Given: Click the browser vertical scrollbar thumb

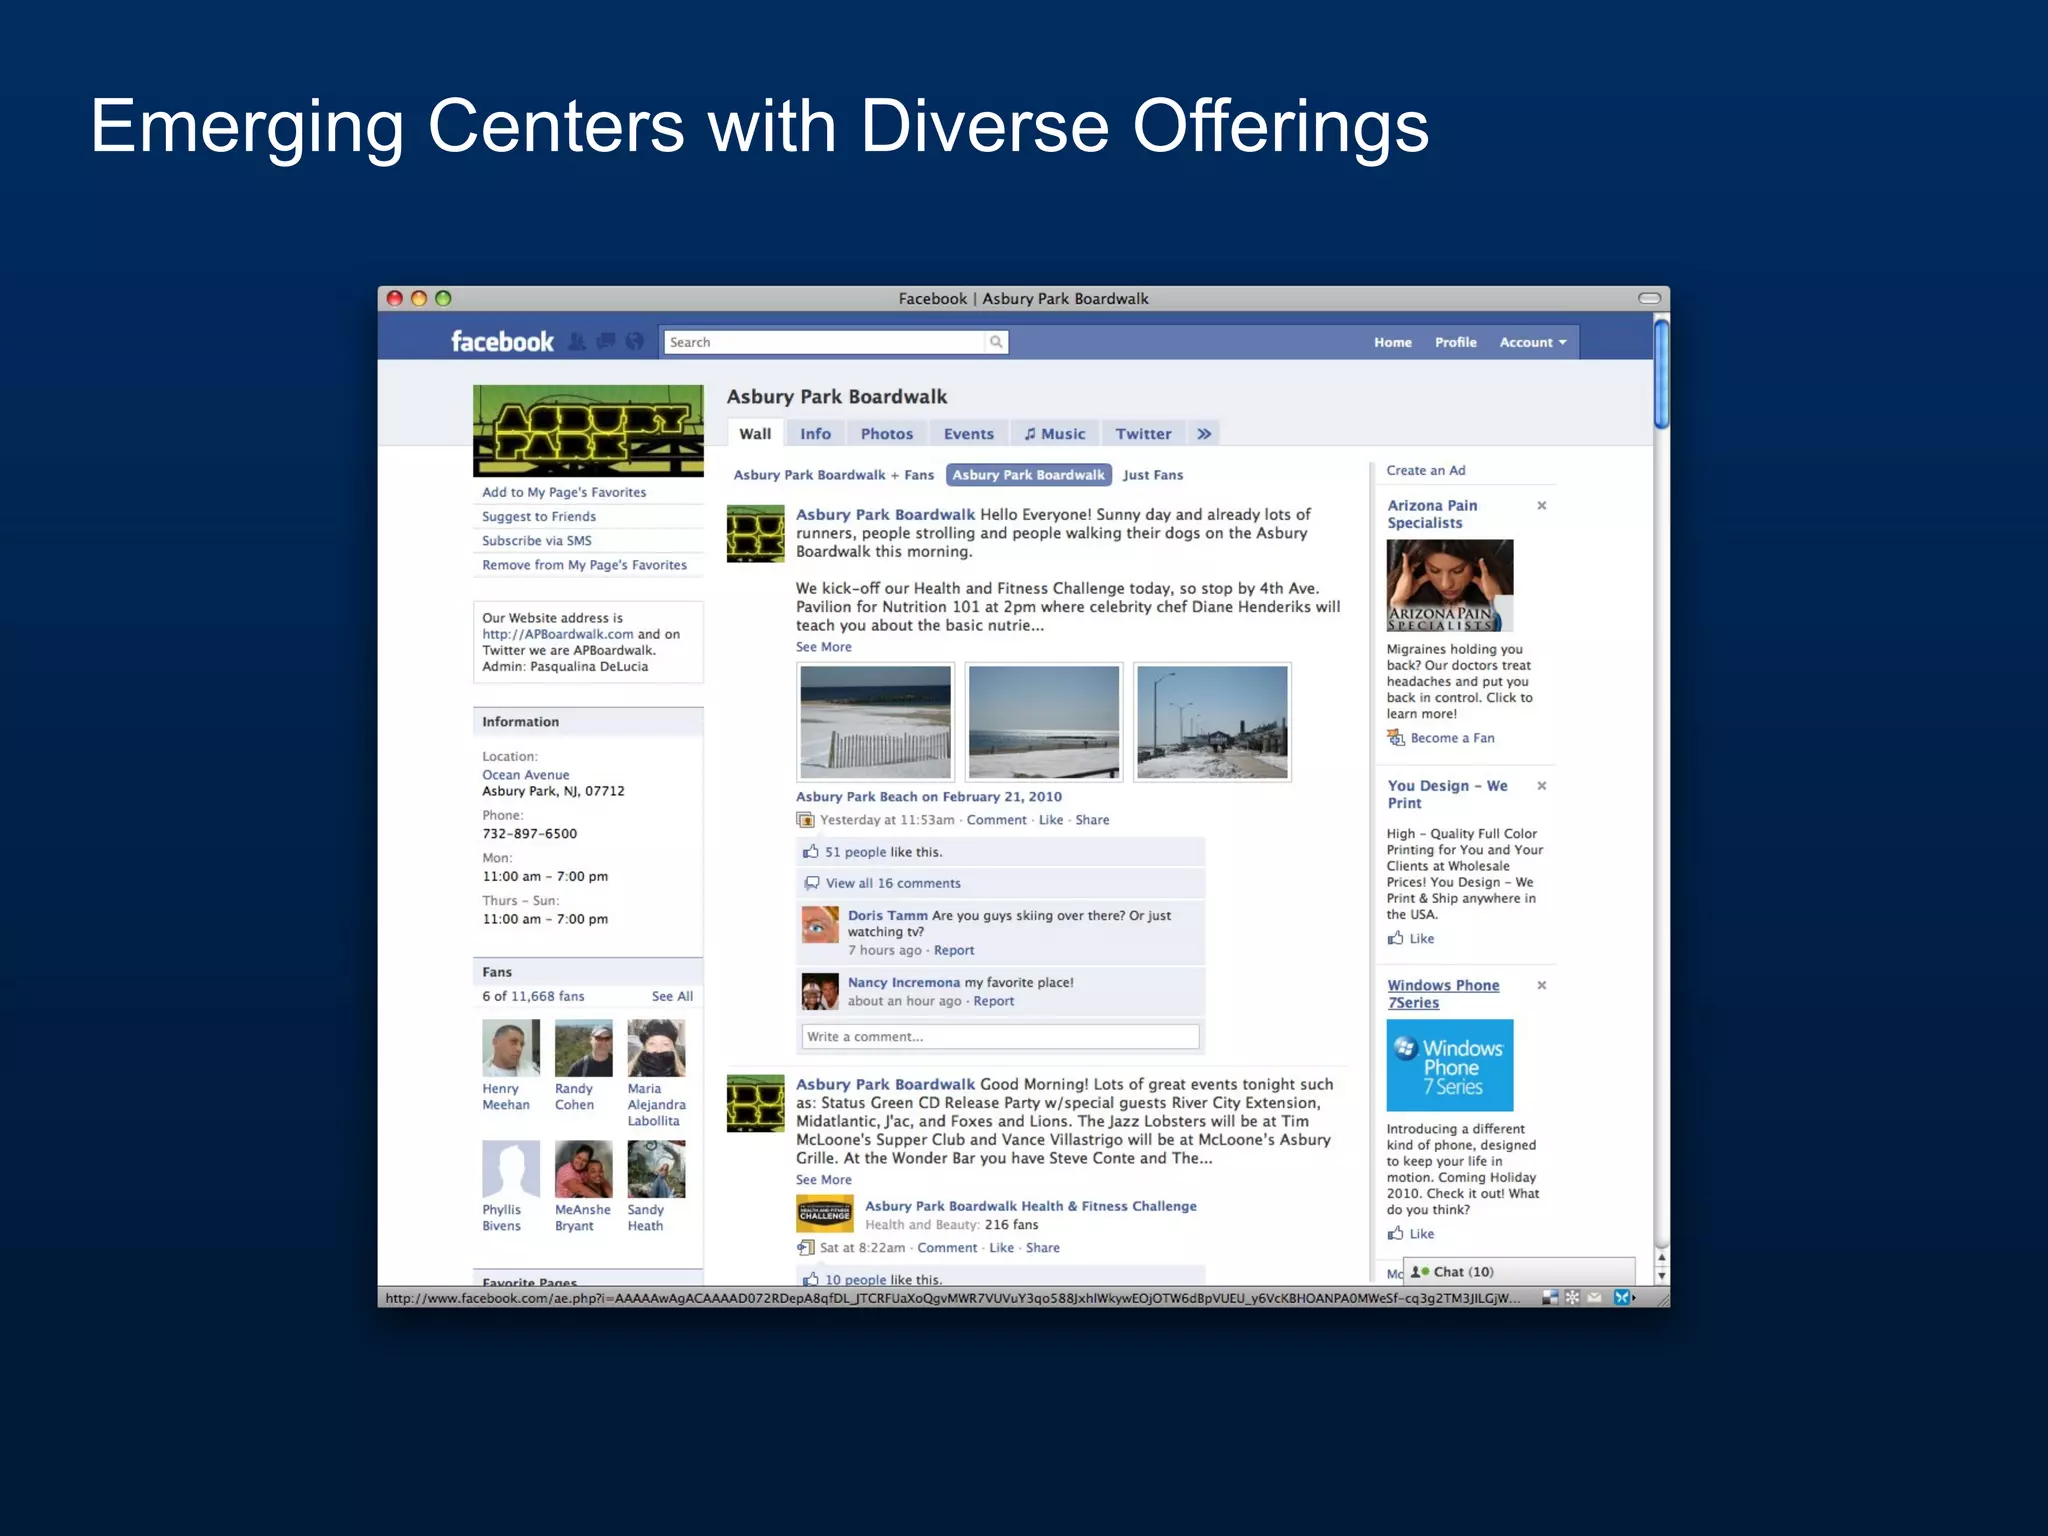Looking at the screenshot, I should (1661, 372).
